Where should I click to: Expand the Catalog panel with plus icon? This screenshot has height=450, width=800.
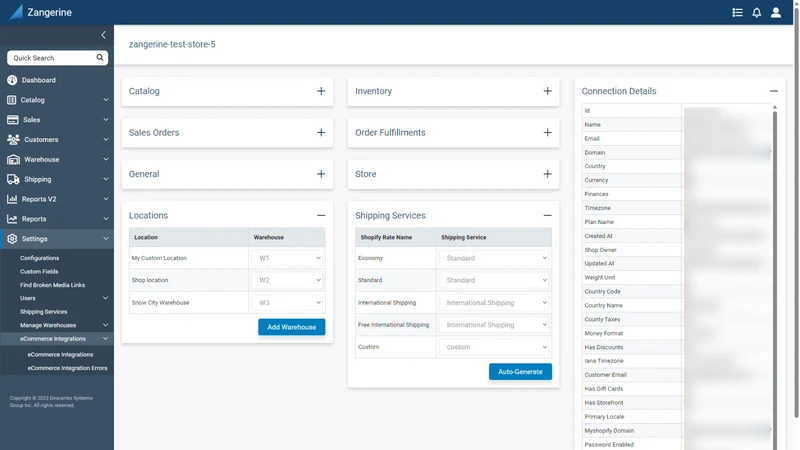click(321, 91)
